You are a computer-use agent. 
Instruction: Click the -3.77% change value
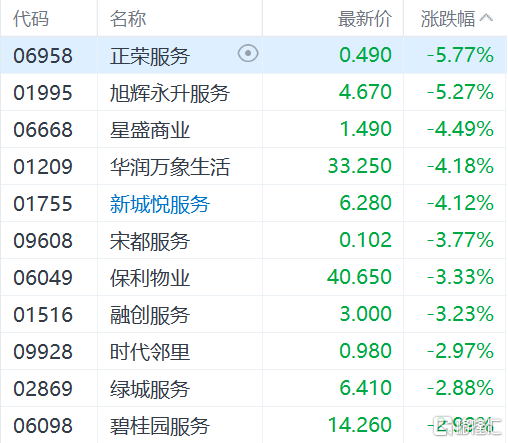(x=460, y=240)
